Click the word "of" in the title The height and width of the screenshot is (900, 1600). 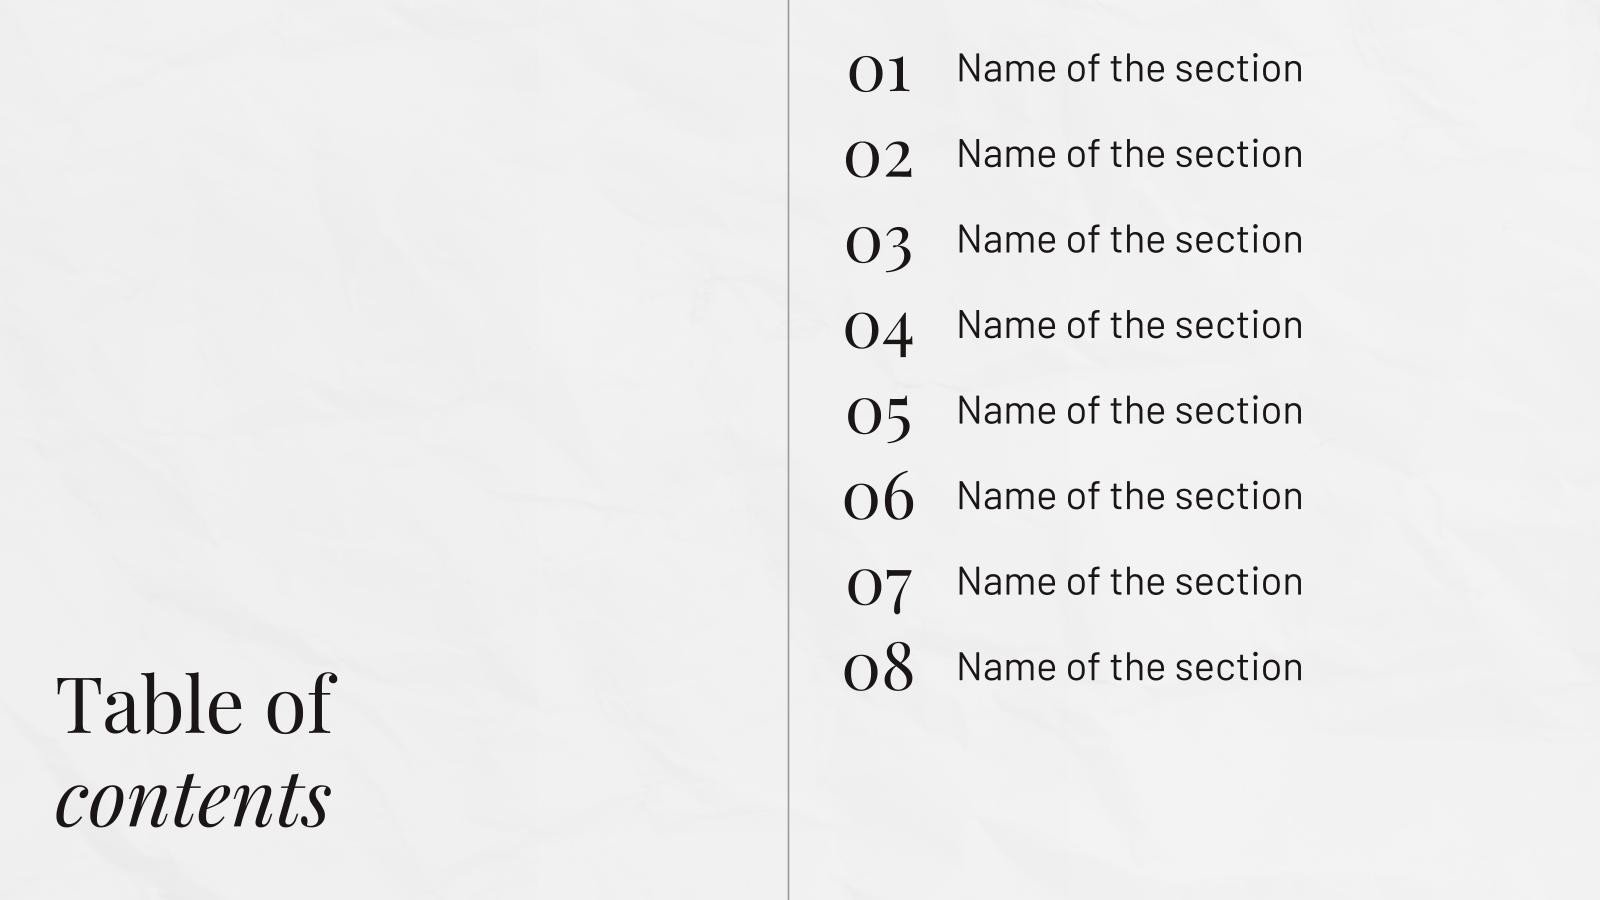[x=299, y=705]
